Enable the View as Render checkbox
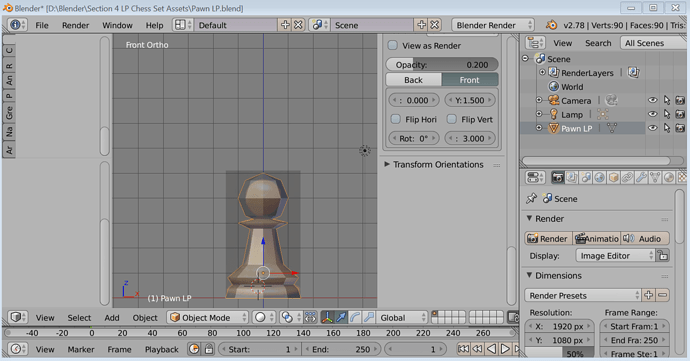 (393, 45)
